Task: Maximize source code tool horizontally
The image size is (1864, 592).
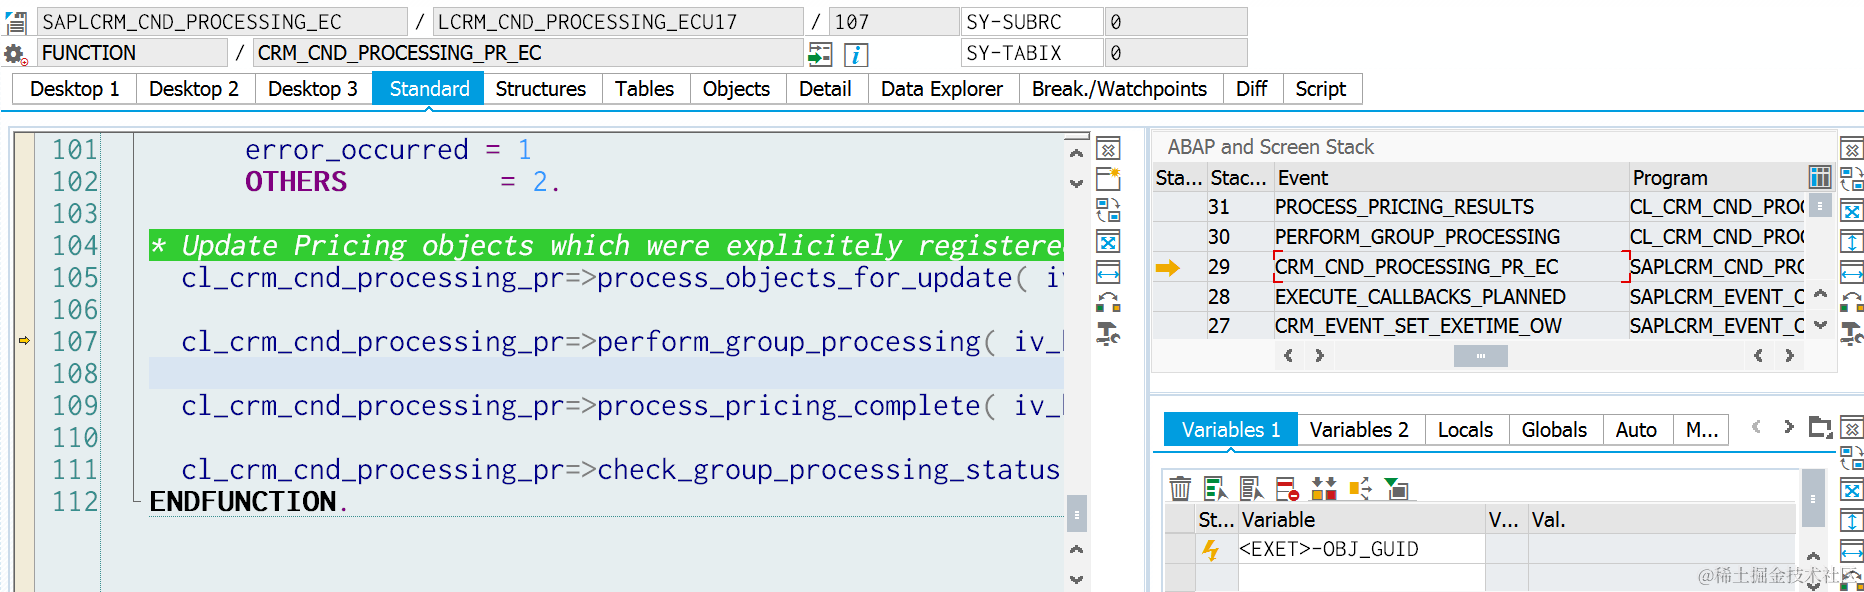Action: (1108, 272)
